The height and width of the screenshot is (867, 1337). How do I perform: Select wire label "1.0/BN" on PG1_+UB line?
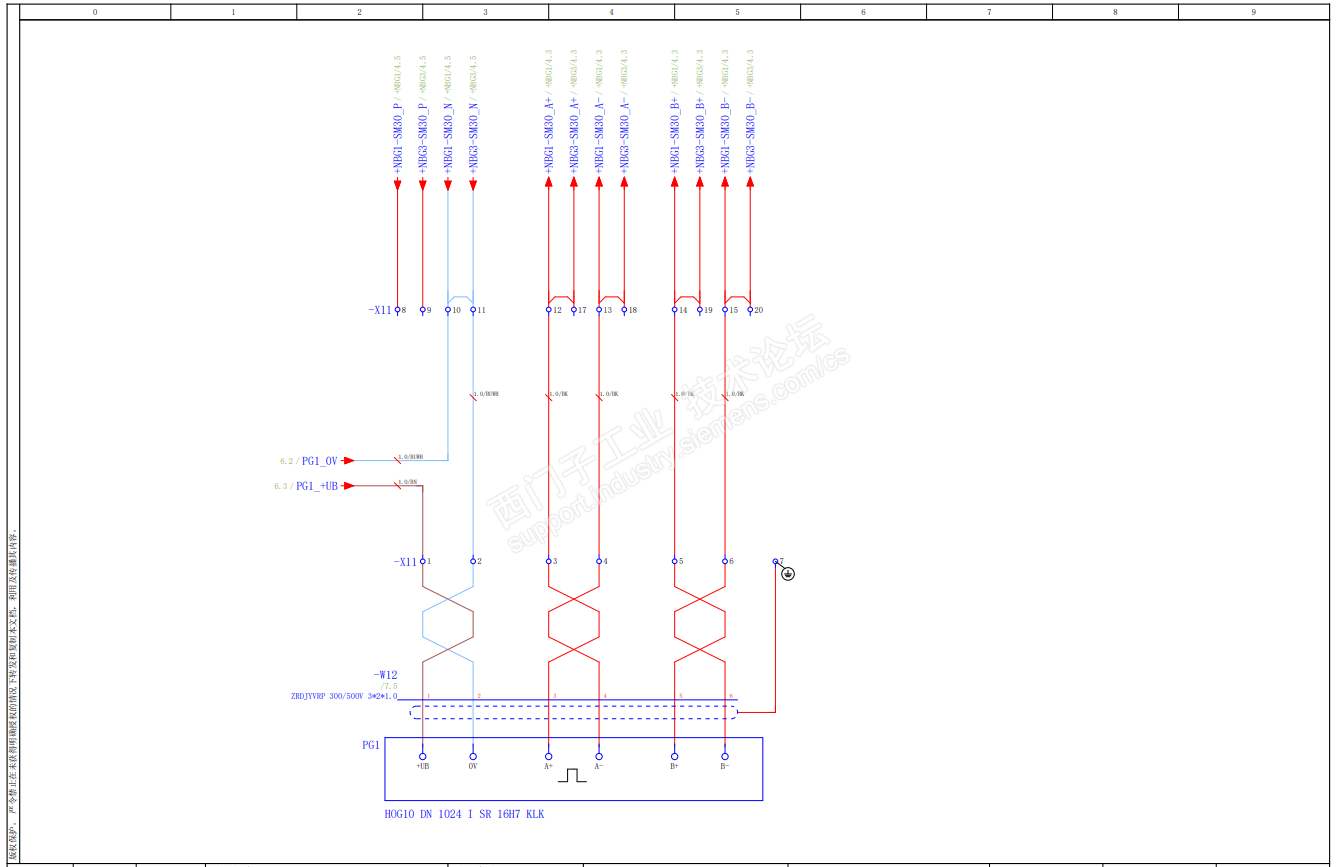407,483
